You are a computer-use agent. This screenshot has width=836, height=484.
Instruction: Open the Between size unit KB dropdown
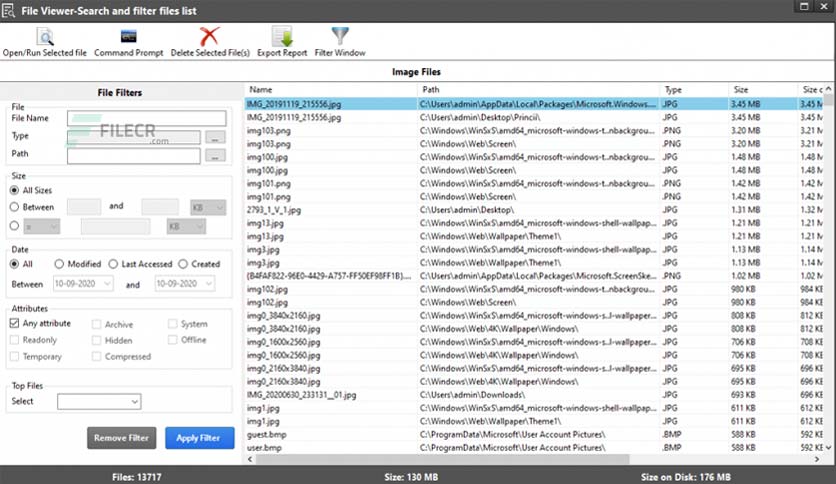(x=208, y=207)
